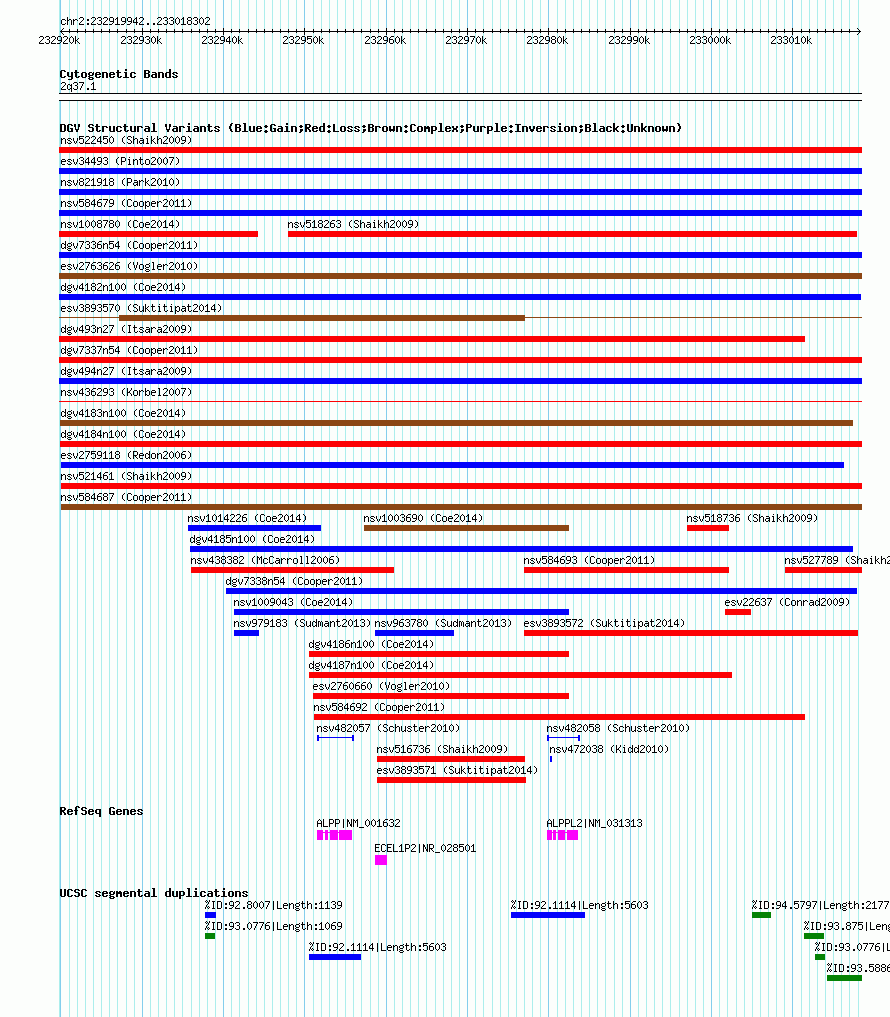Viewport: 890px width, 1017px height.
Task: Click the nsv522450 (Shaikh2009) variant label
Action: (126, 140)
